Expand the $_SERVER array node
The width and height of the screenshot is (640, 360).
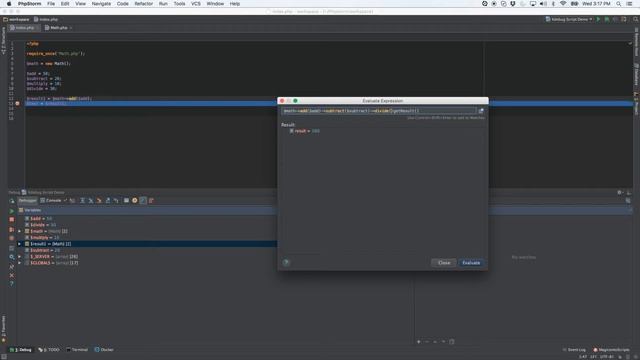(19, 257)
